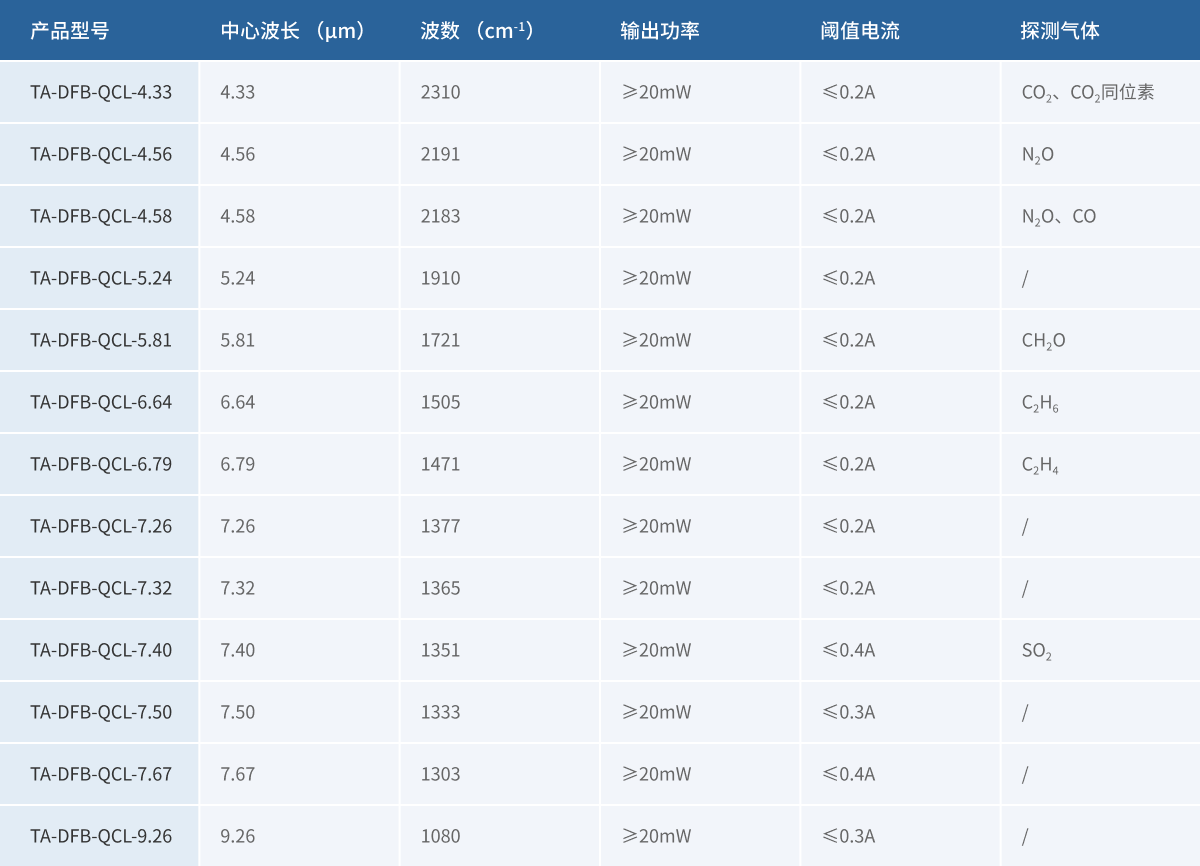The height and width of the screenshot is (866, 1200).
Task: Click the TA-DFB-QCL-5.81 product model
Action: tap(101, 340)
